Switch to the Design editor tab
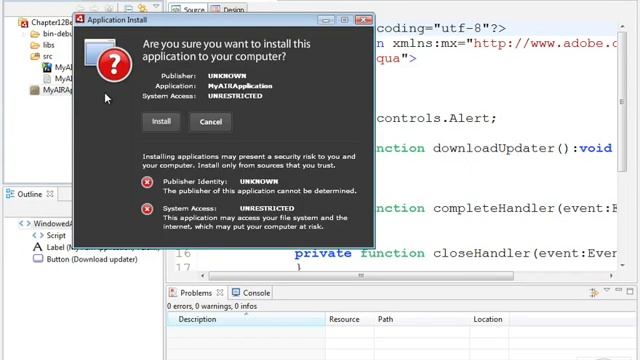 228,9
